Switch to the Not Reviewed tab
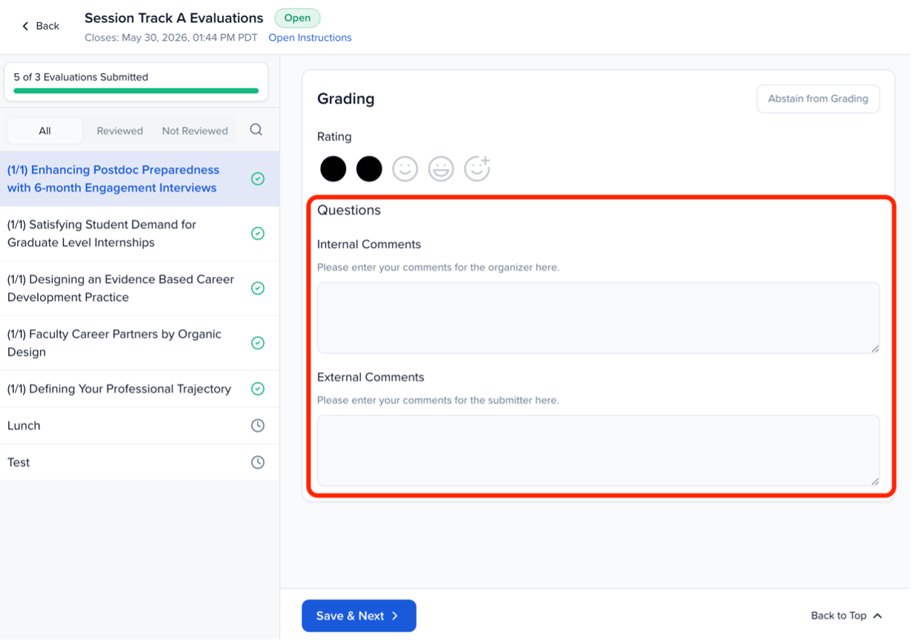This screenshot has width=912, height=641. 195,131
